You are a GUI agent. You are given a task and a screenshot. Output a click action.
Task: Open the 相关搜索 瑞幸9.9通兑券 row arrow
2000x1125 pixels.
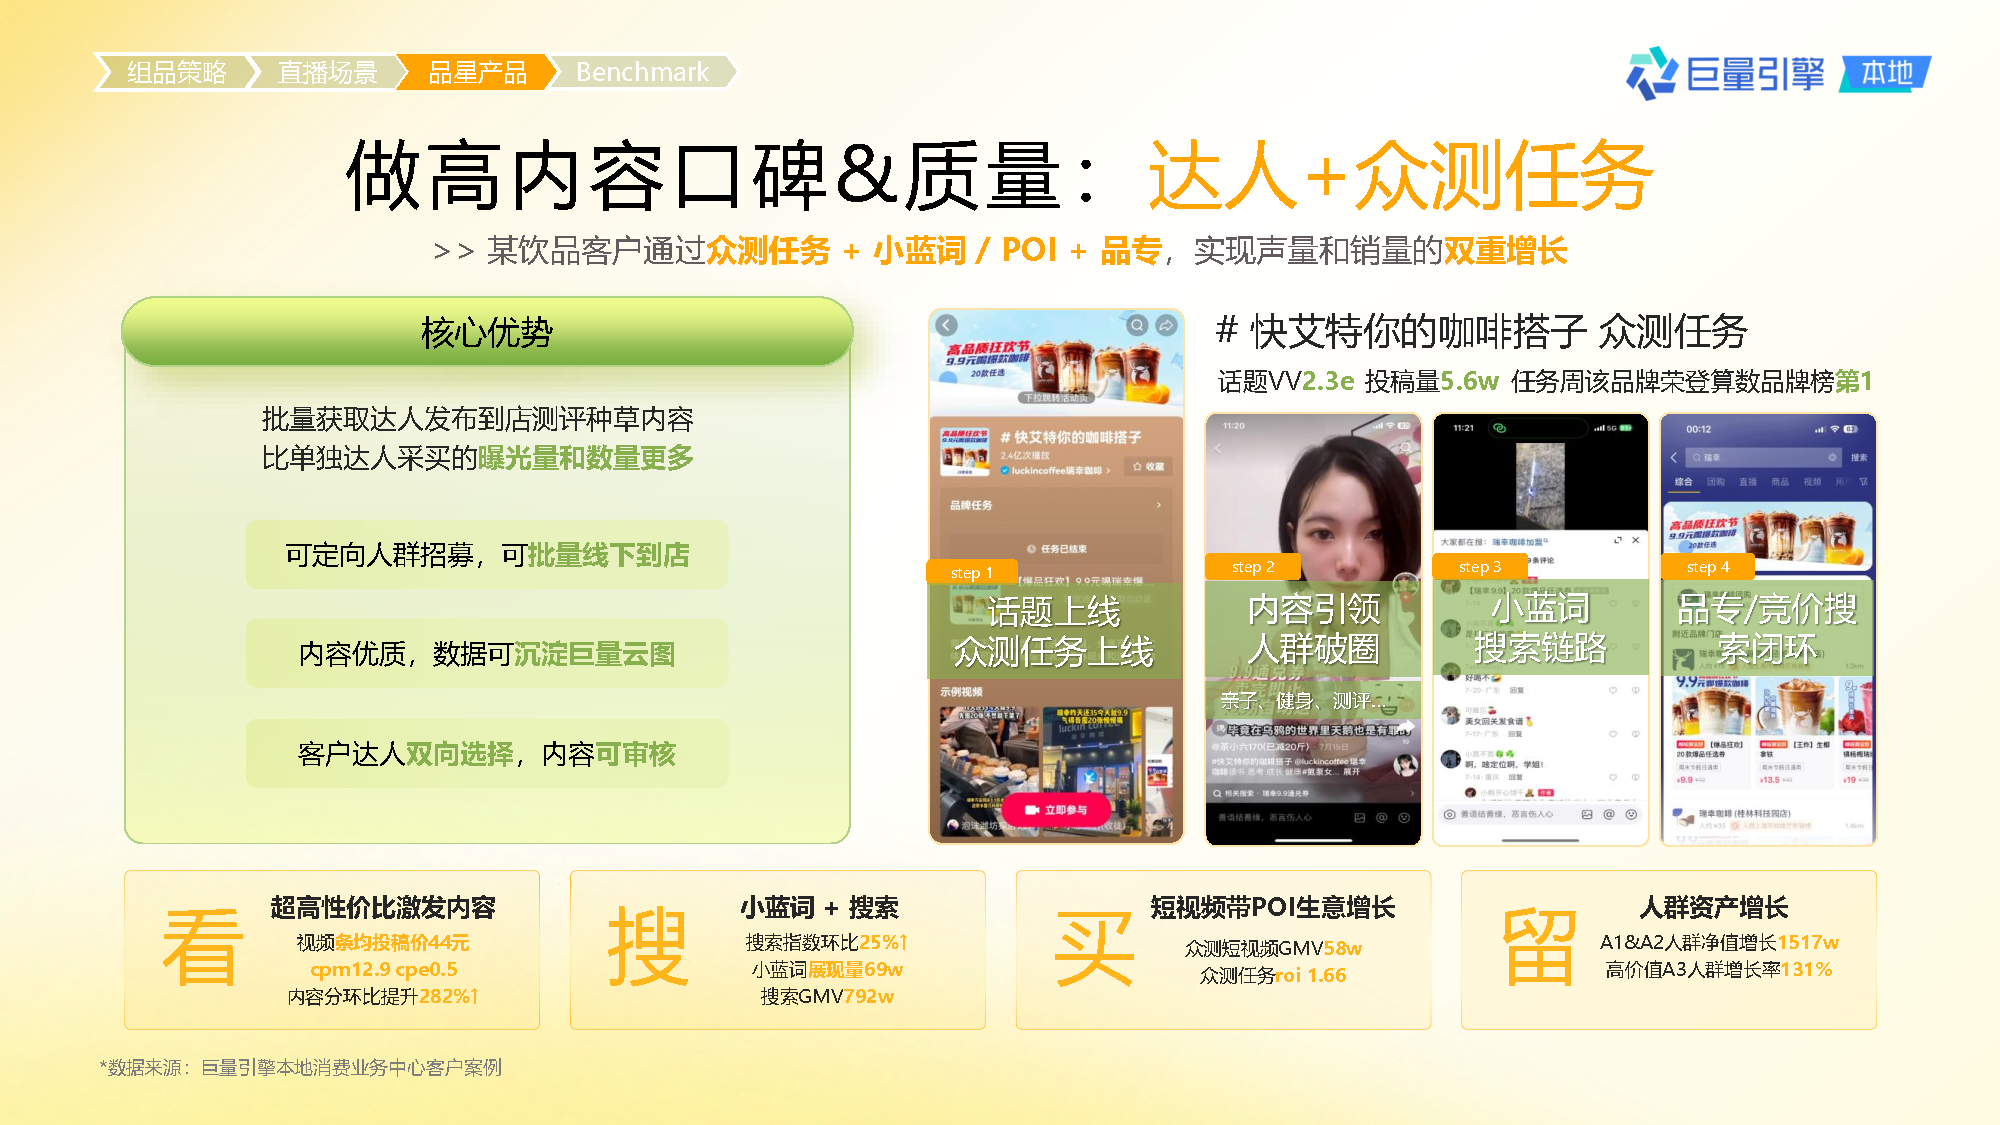[1412, 793]
